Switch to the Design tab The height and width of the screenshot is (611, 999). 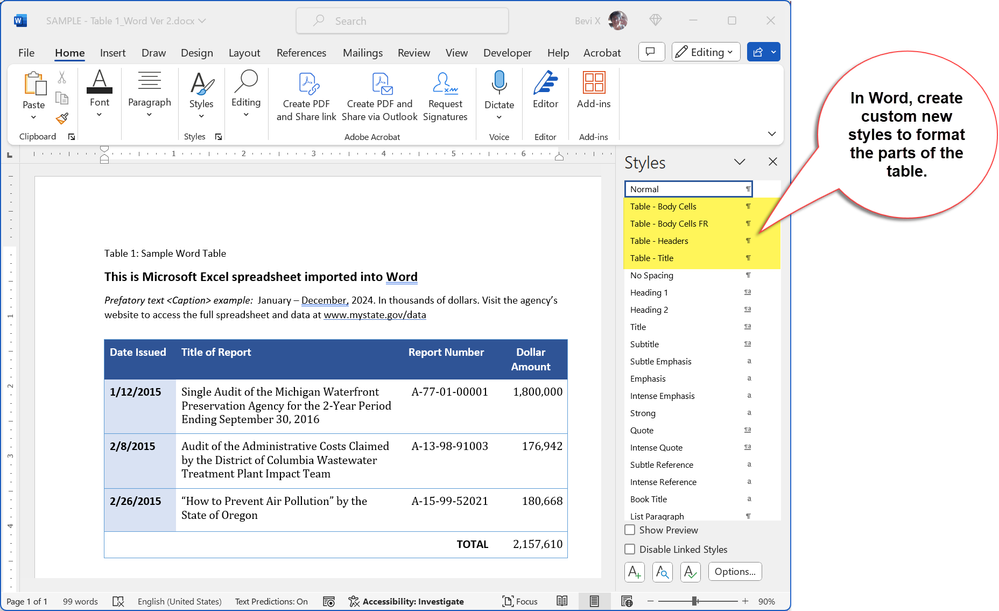pos(197,53)
